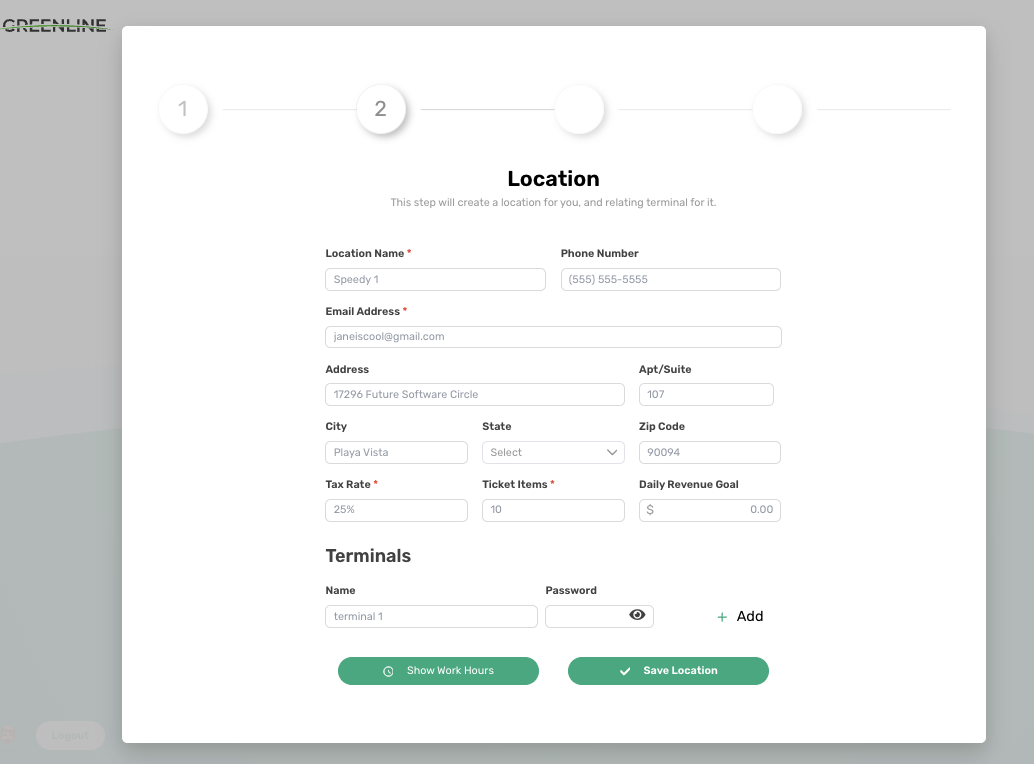
Task: Click the plus icon beside Add
Action: (x=721, y=616)
